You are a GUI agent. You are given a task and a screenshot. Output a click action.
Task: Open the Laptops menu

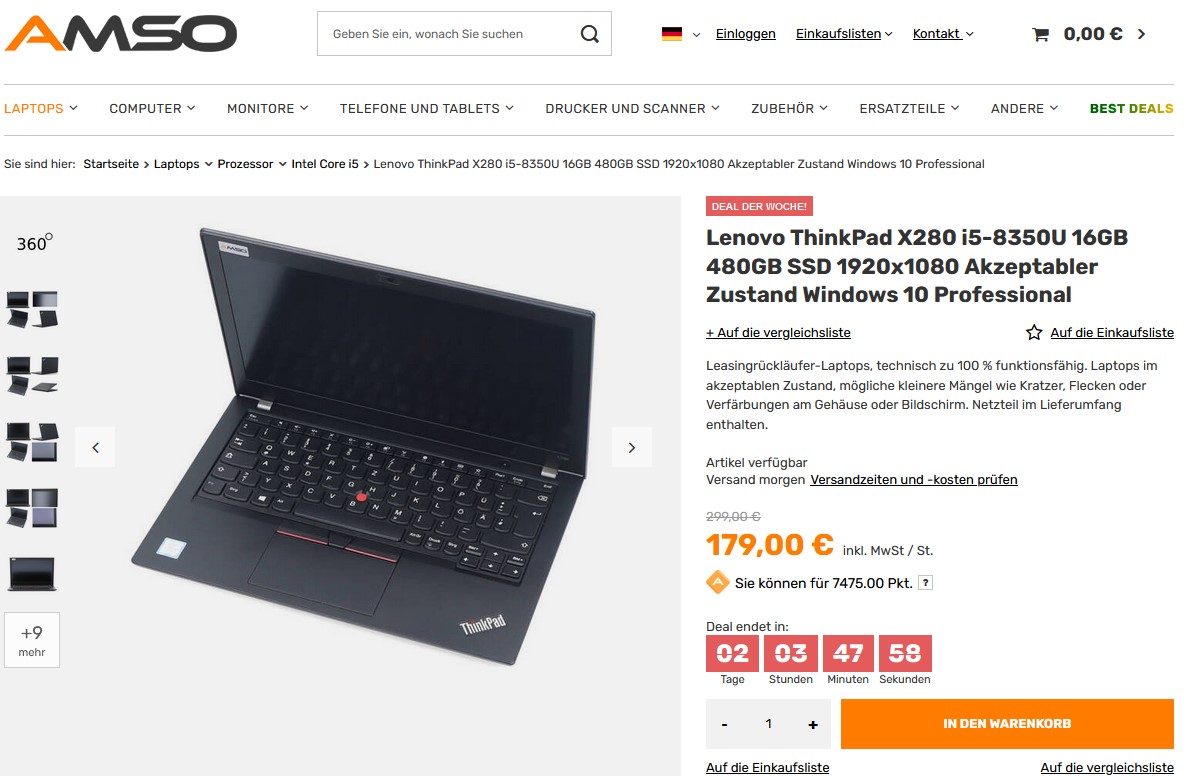(41, 108)
